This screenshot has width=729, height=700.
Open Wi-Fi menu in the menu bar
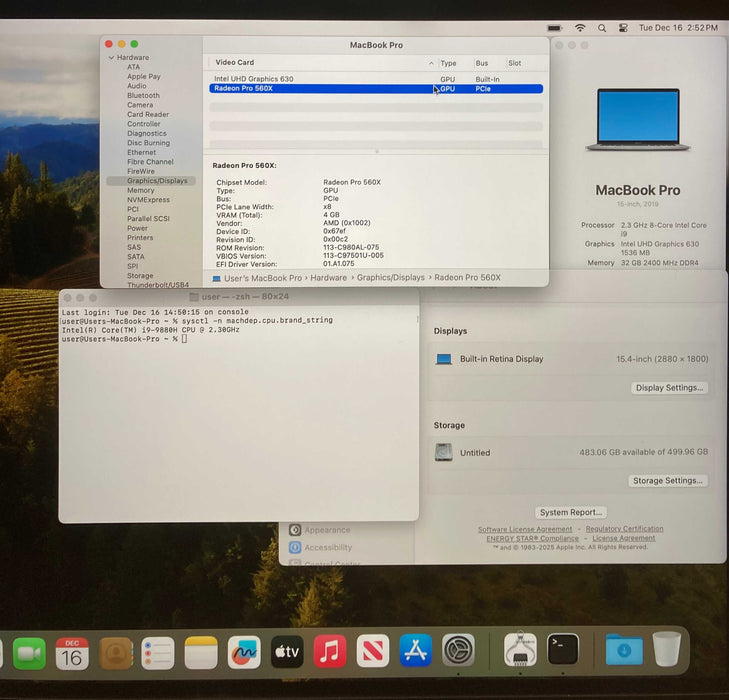point(580,28)
